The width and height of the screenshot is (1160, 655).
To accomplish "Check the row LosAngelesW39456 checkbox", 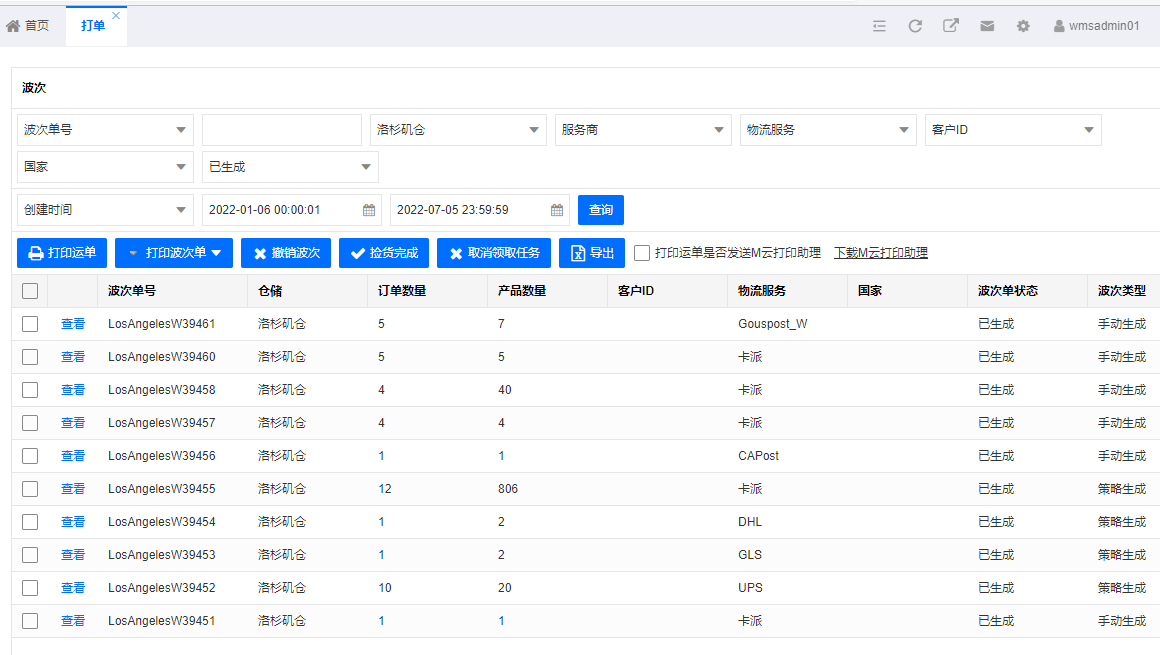I will pos(30,456).
